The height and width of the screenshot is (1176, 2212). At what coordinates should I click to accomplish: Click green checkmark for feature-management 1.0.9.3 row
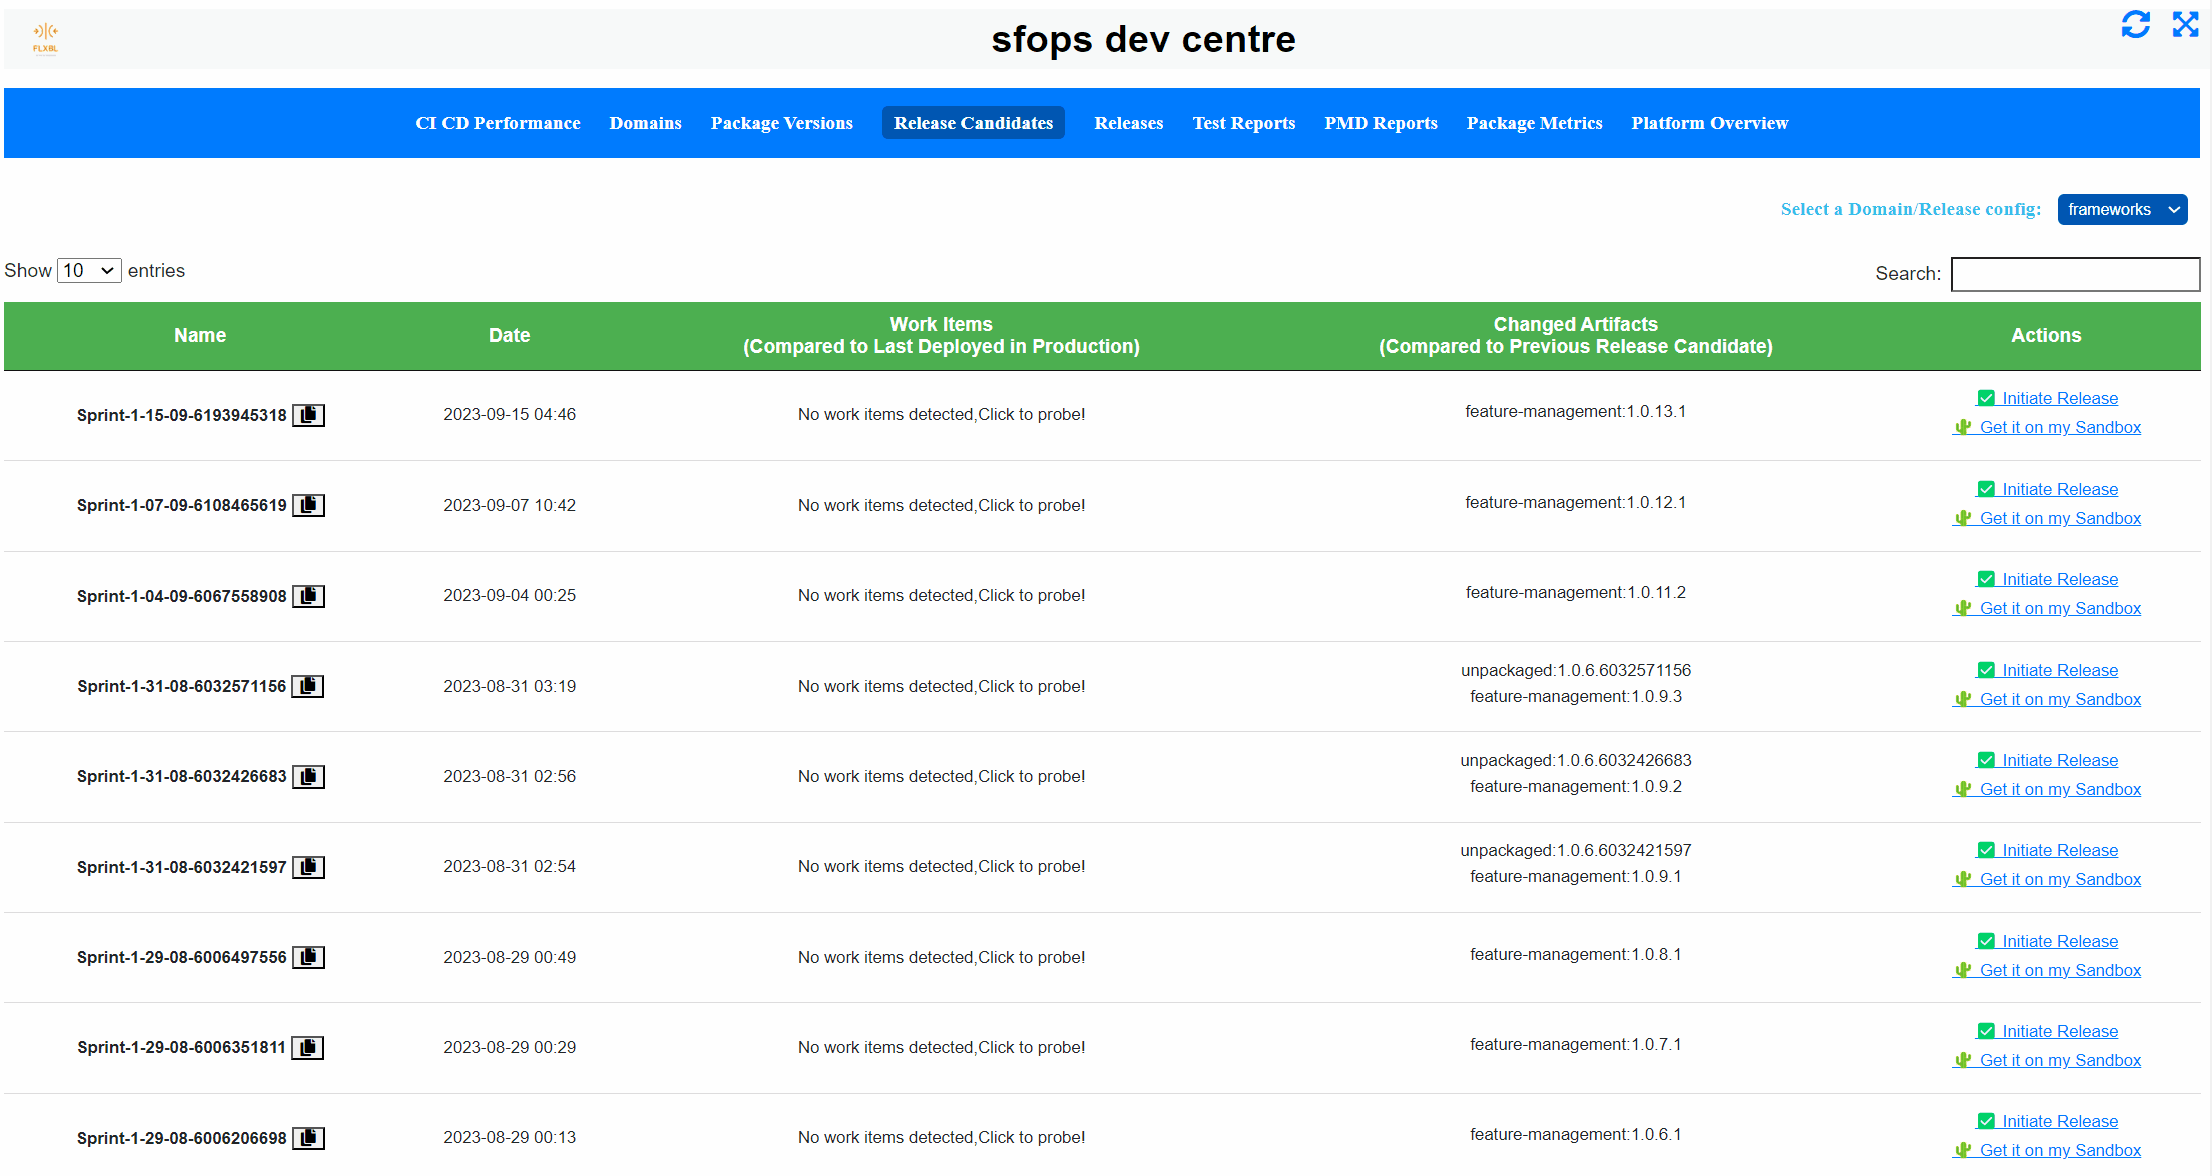(x=1986, y=670)
